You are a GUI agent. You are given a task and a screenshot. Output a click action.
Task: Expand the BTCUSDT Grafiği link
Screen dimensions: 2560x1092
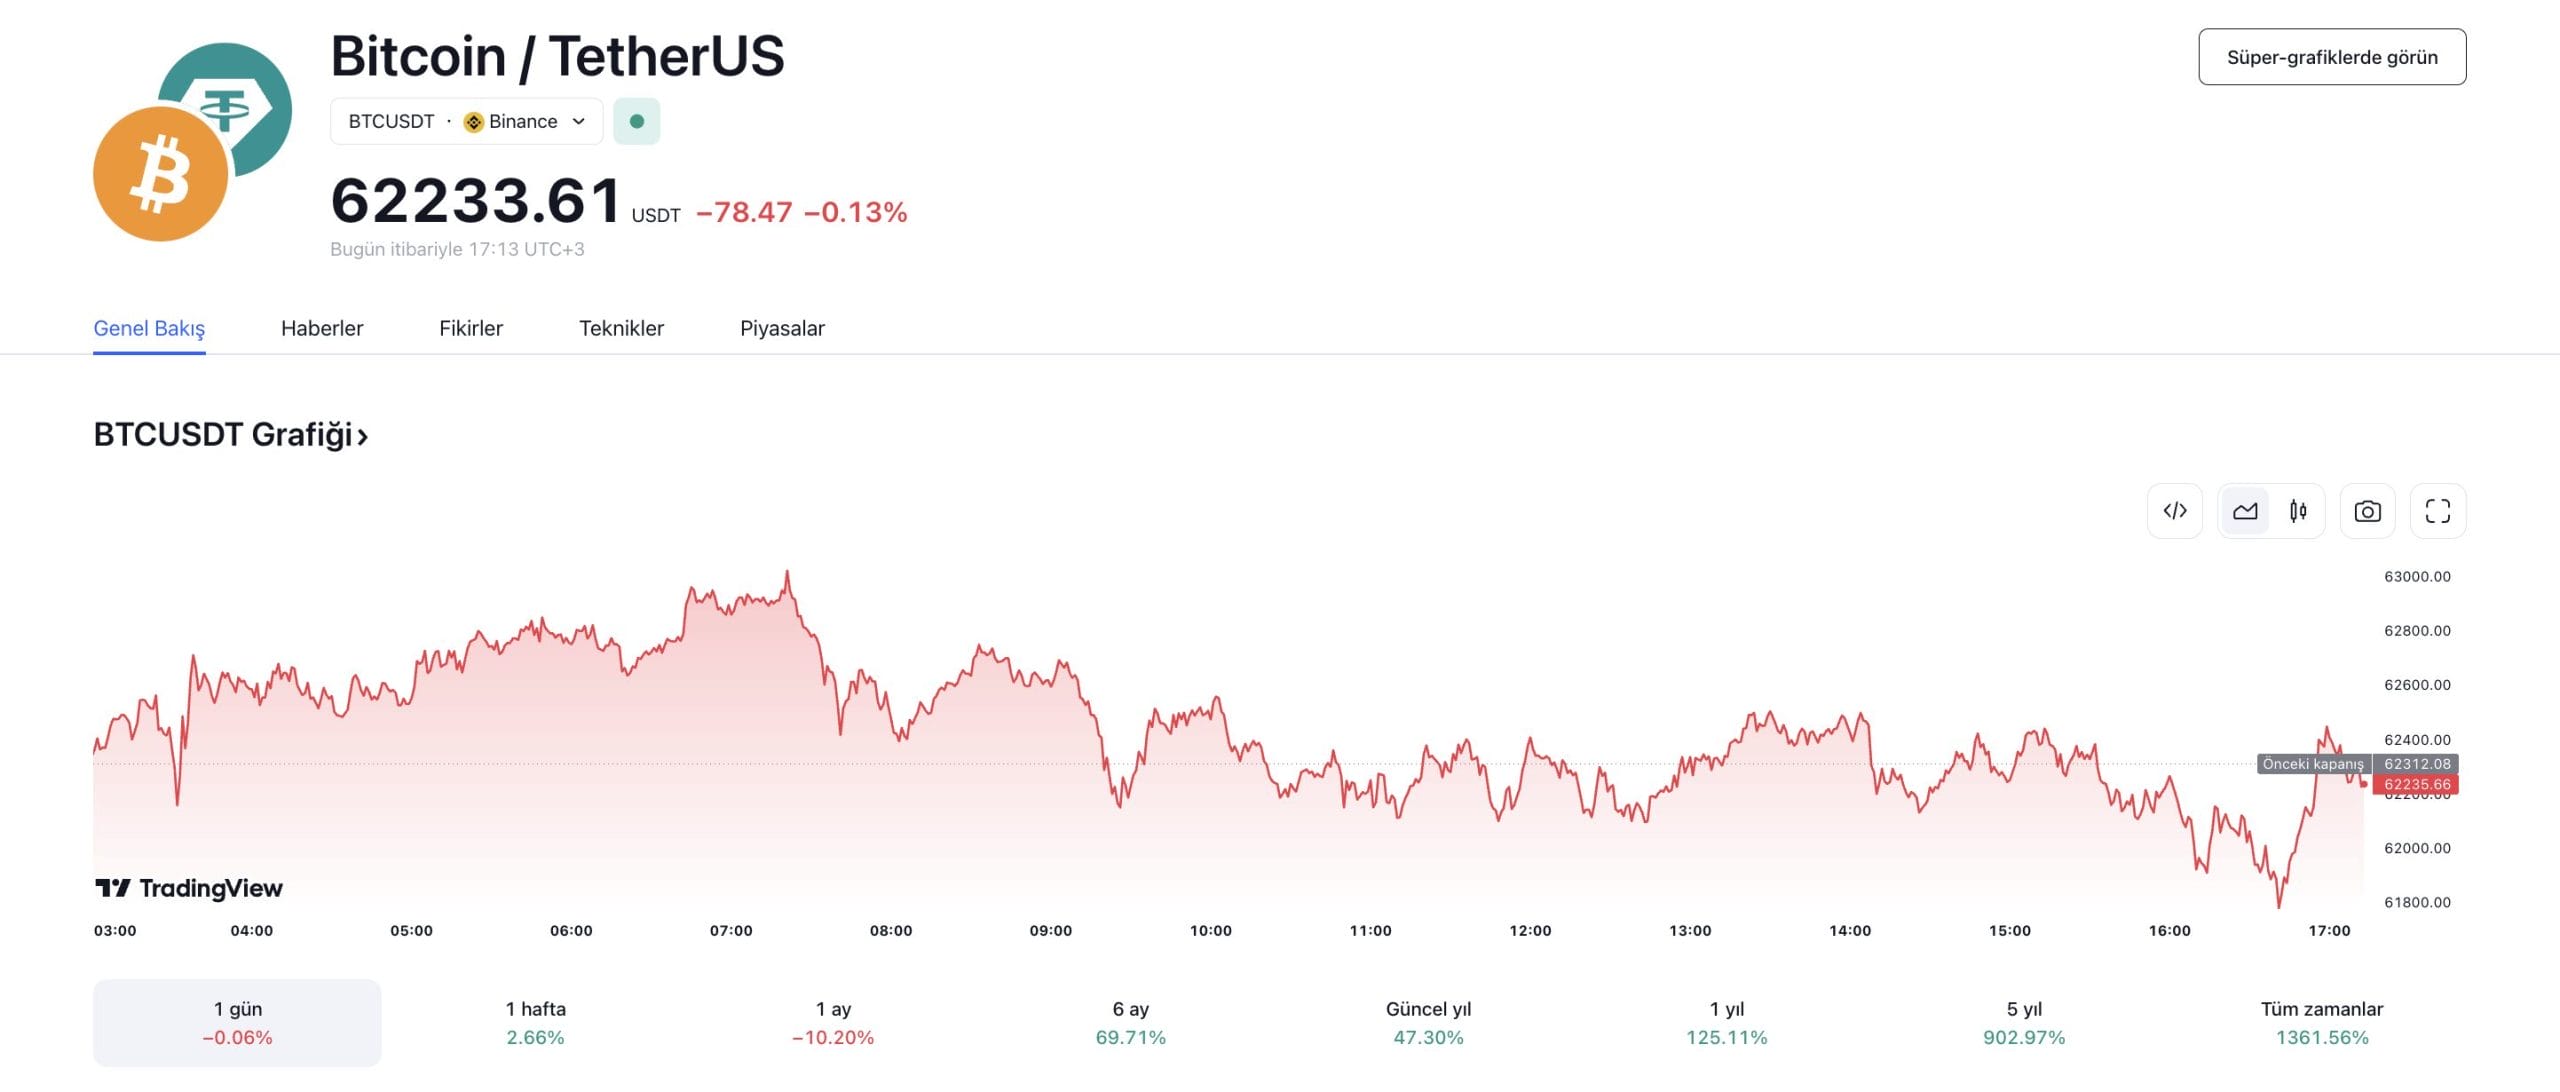coord(229,436)
